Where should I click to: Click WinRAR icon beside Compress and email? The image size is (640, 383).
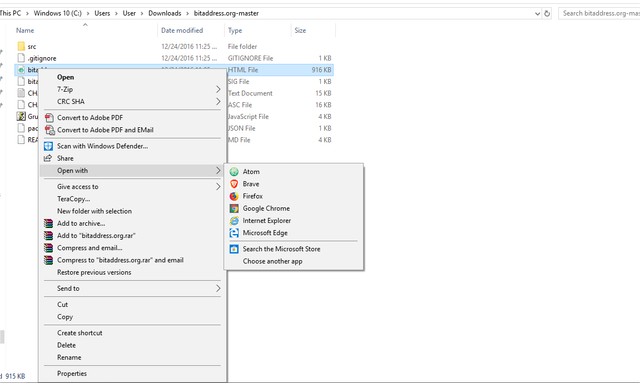point(49,248)
